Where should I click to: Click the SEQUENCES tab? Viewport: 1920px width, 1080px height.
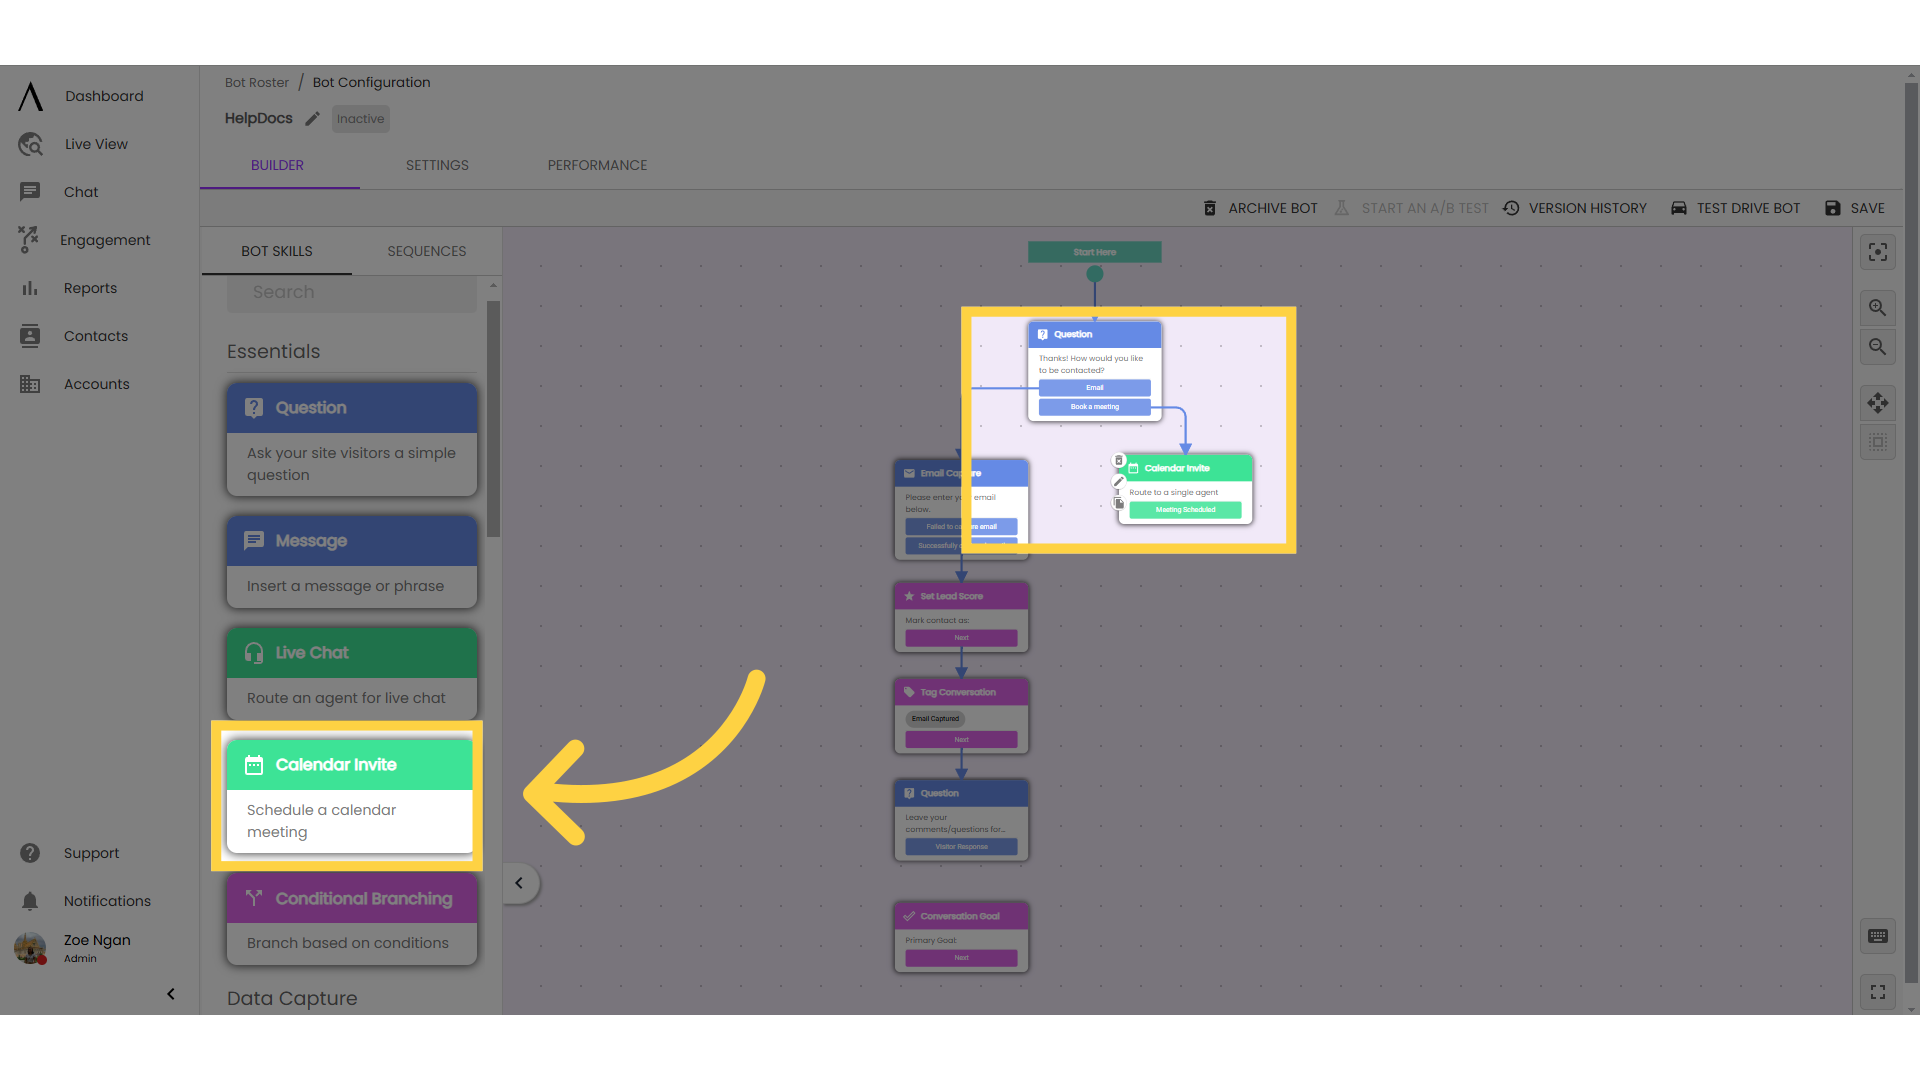click(x=426, y=251)
